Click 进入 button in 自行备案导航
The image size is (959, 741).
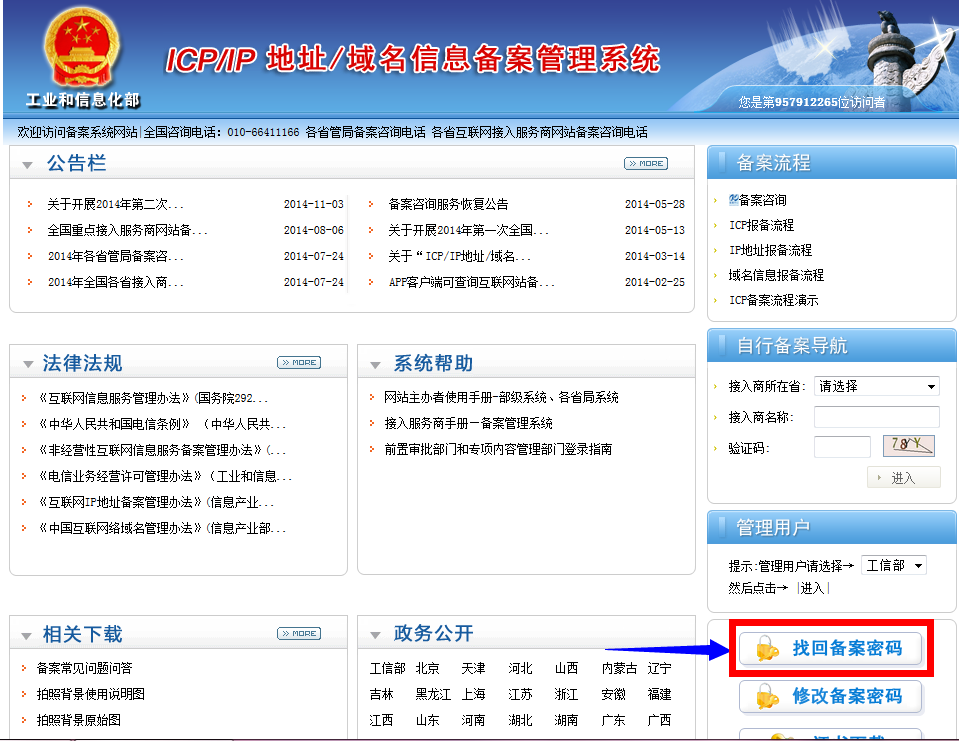pyautogui.click(x=903, y=478)
